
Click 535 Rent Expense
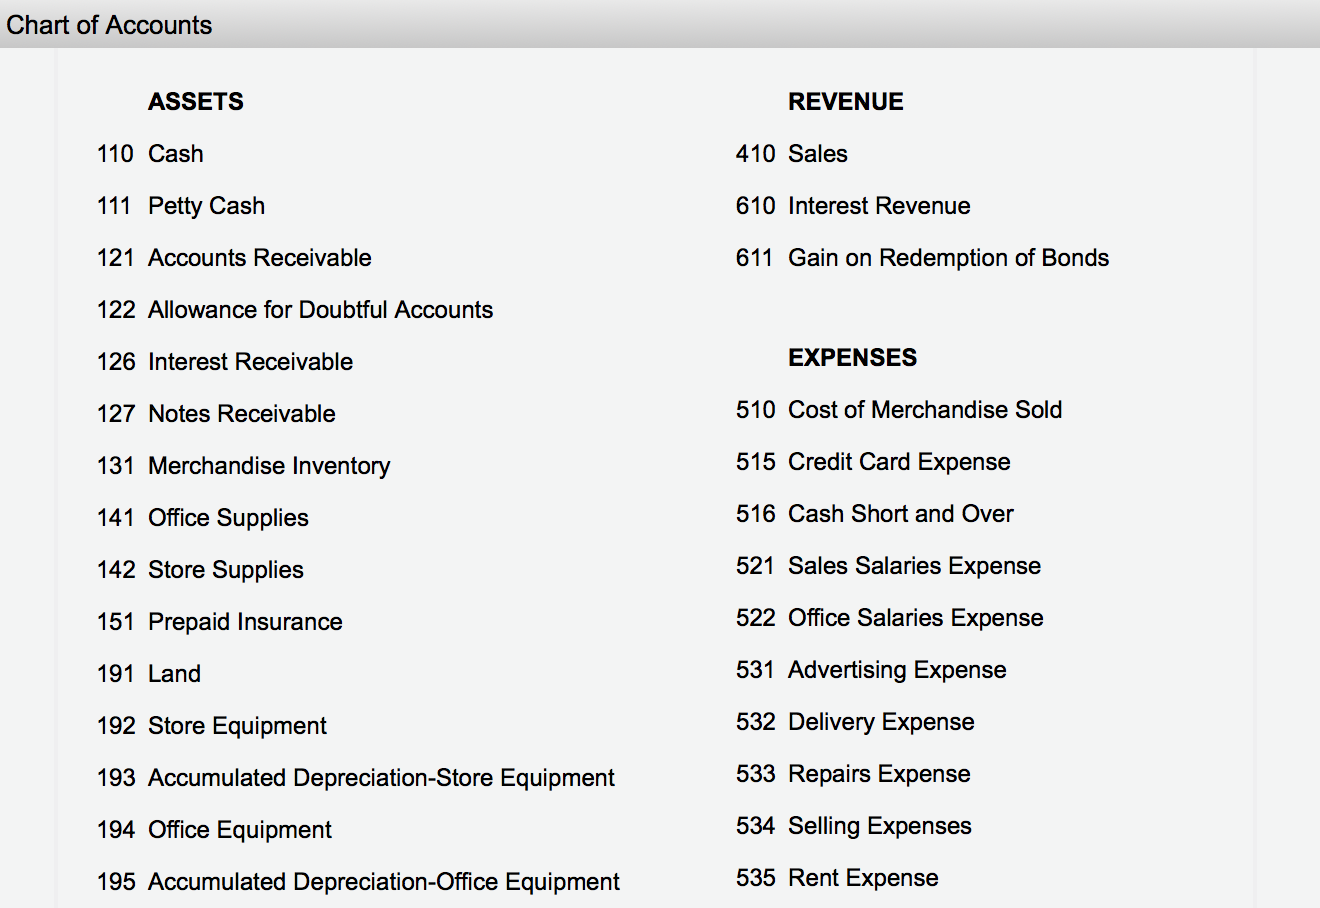click(837, 878)
